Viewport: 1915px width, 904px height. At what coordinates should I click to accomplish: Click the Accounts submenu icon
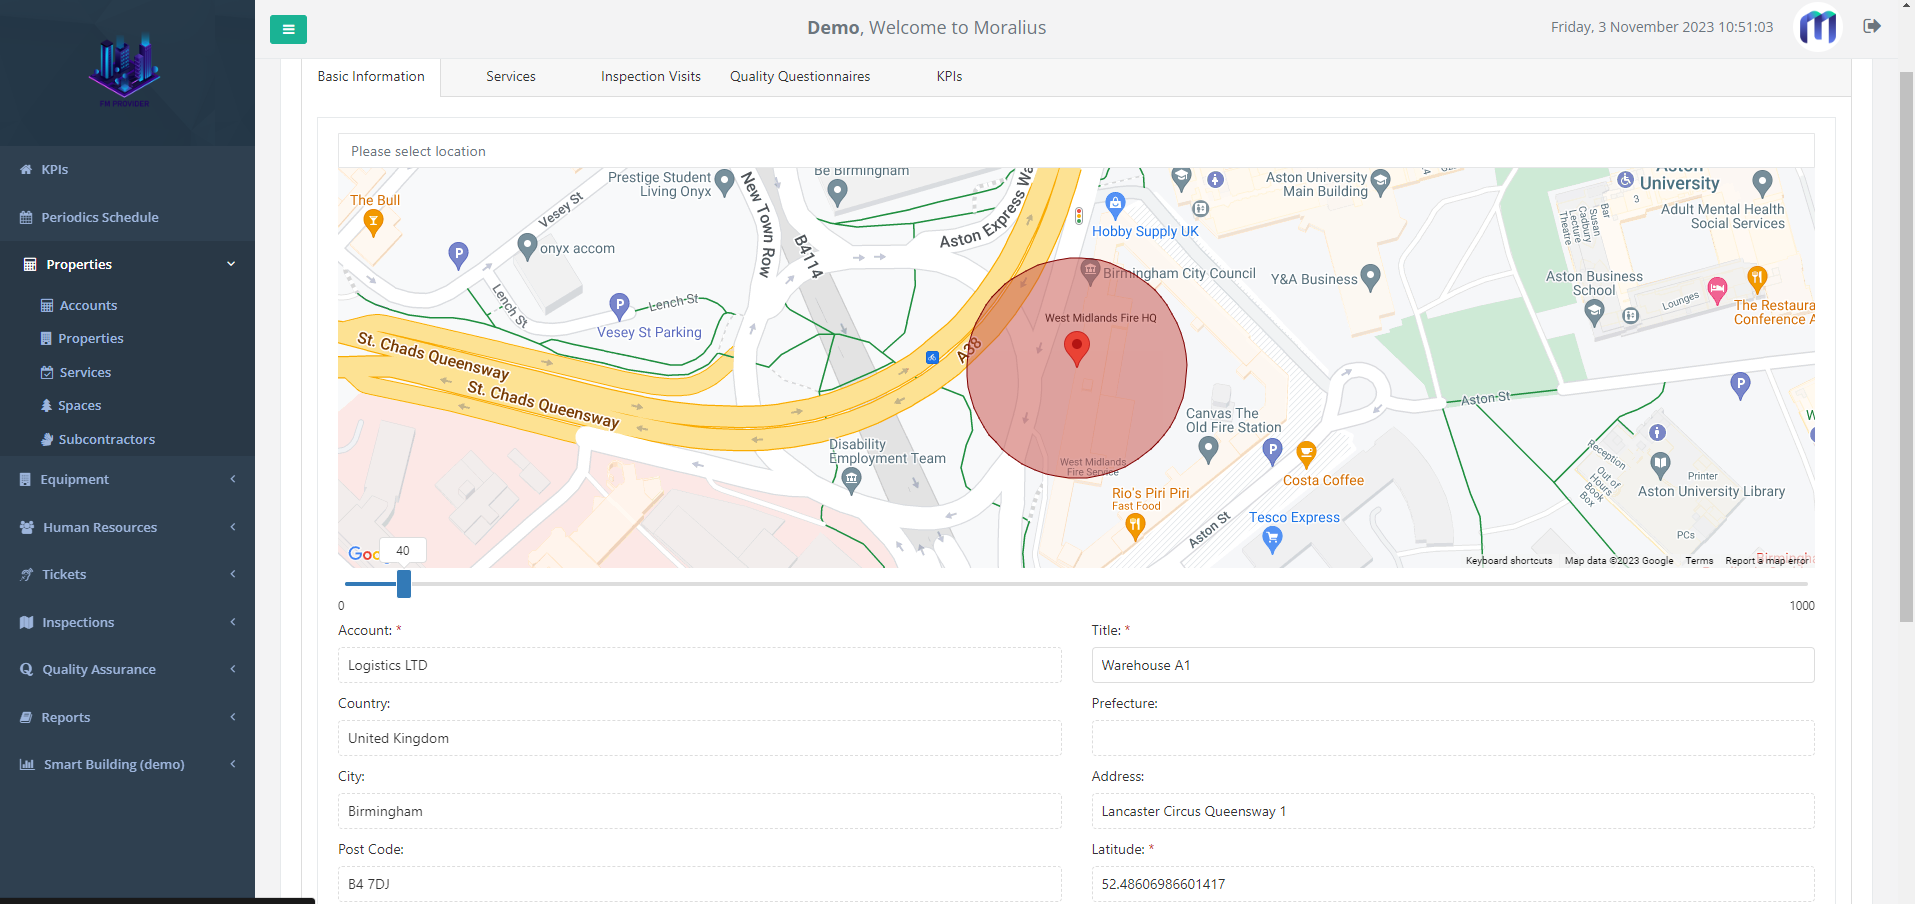47,306
